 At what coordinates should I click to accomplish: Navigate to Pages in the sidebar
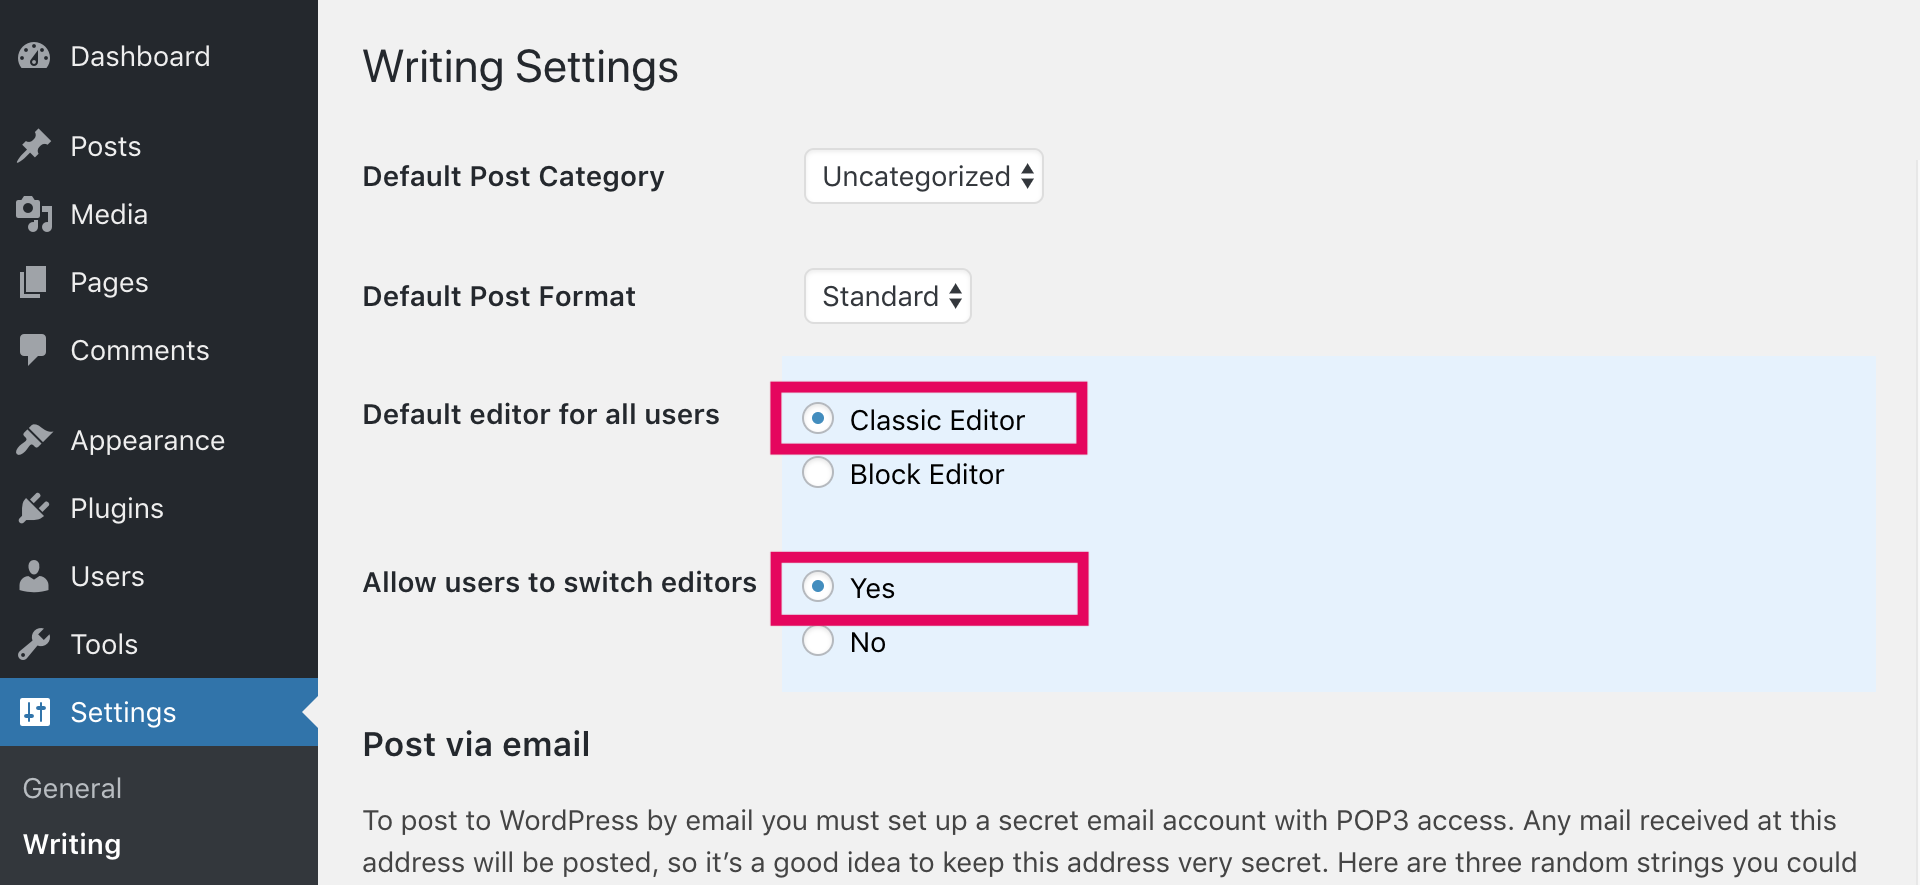click(x=109, y=283)
